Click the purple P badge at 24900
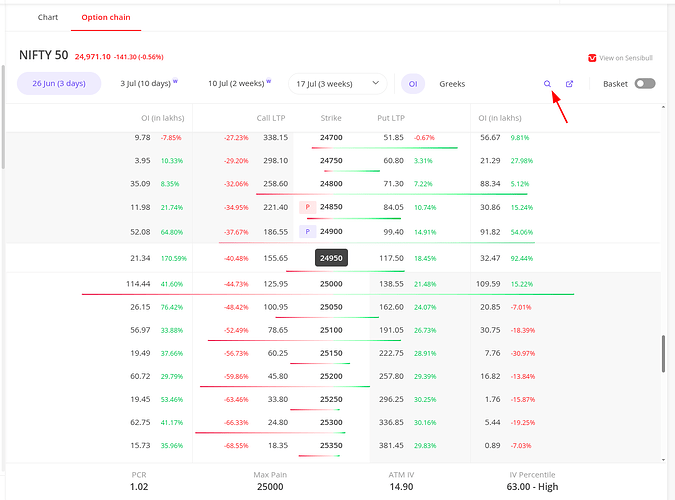The height and width of the screenshot is (500, 675). pos(307,231)
